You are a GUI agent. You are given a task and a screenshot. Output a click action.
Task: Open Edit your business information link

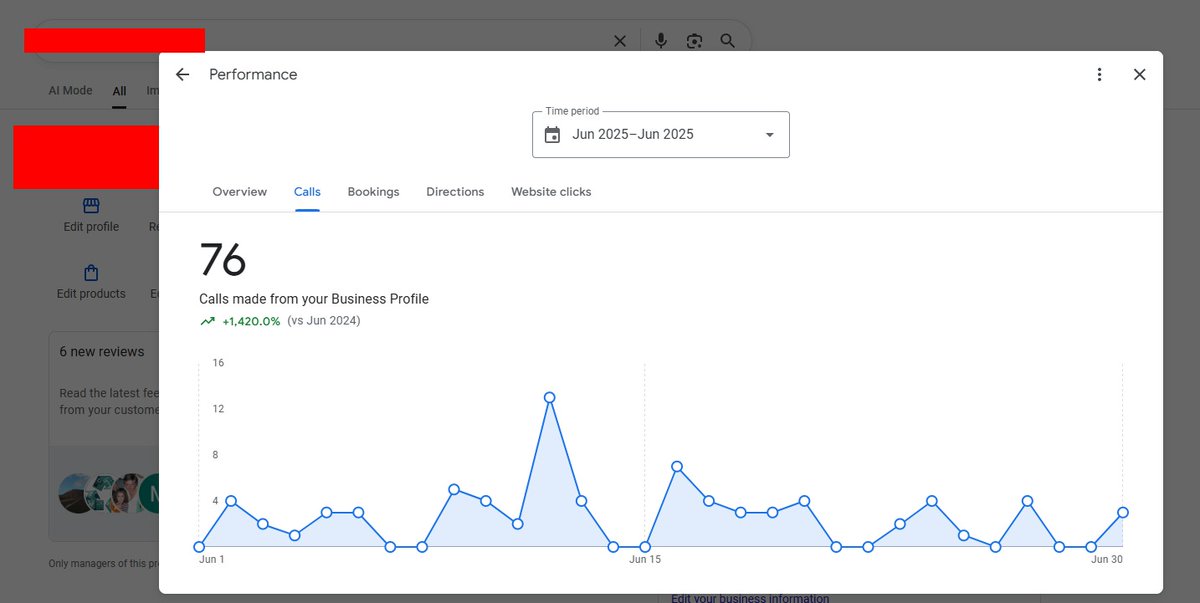[x=749, y=596]
